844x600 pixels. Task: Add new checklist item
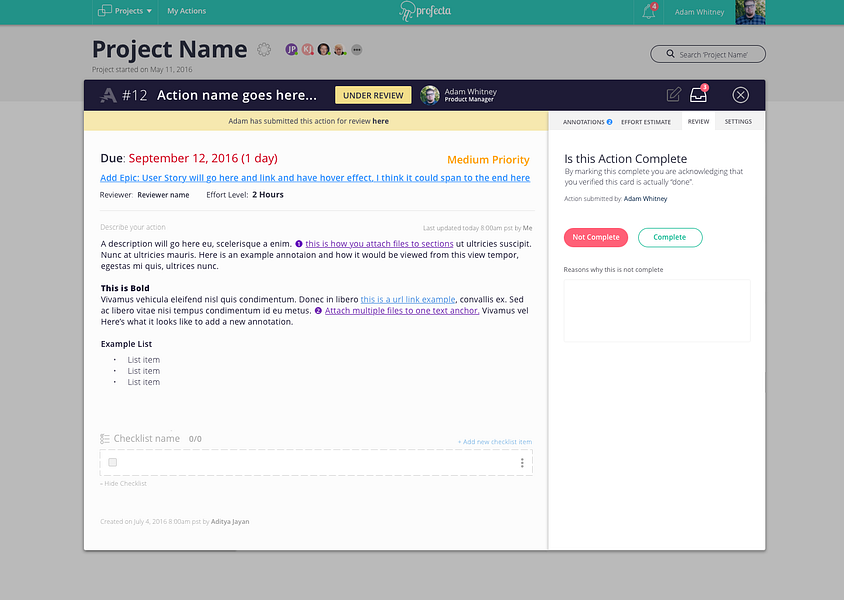495,442
